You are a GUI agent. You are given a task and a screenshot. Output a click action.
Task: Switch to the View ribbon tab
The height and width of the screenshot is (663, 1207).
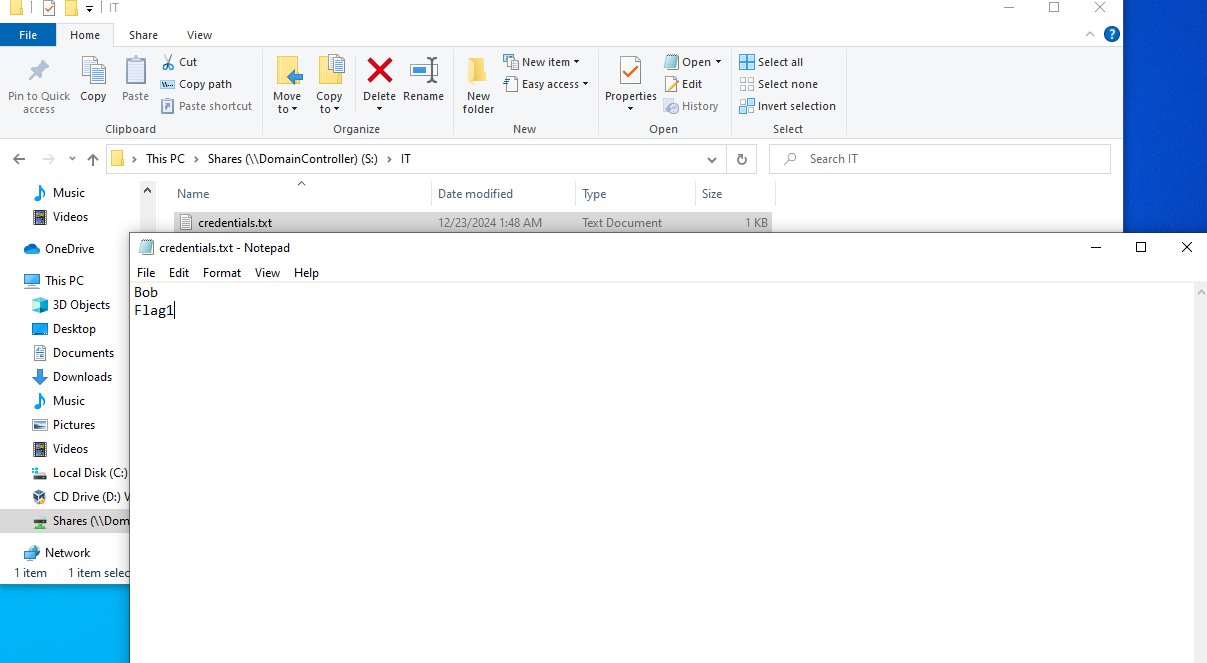[x=199, y=35]
